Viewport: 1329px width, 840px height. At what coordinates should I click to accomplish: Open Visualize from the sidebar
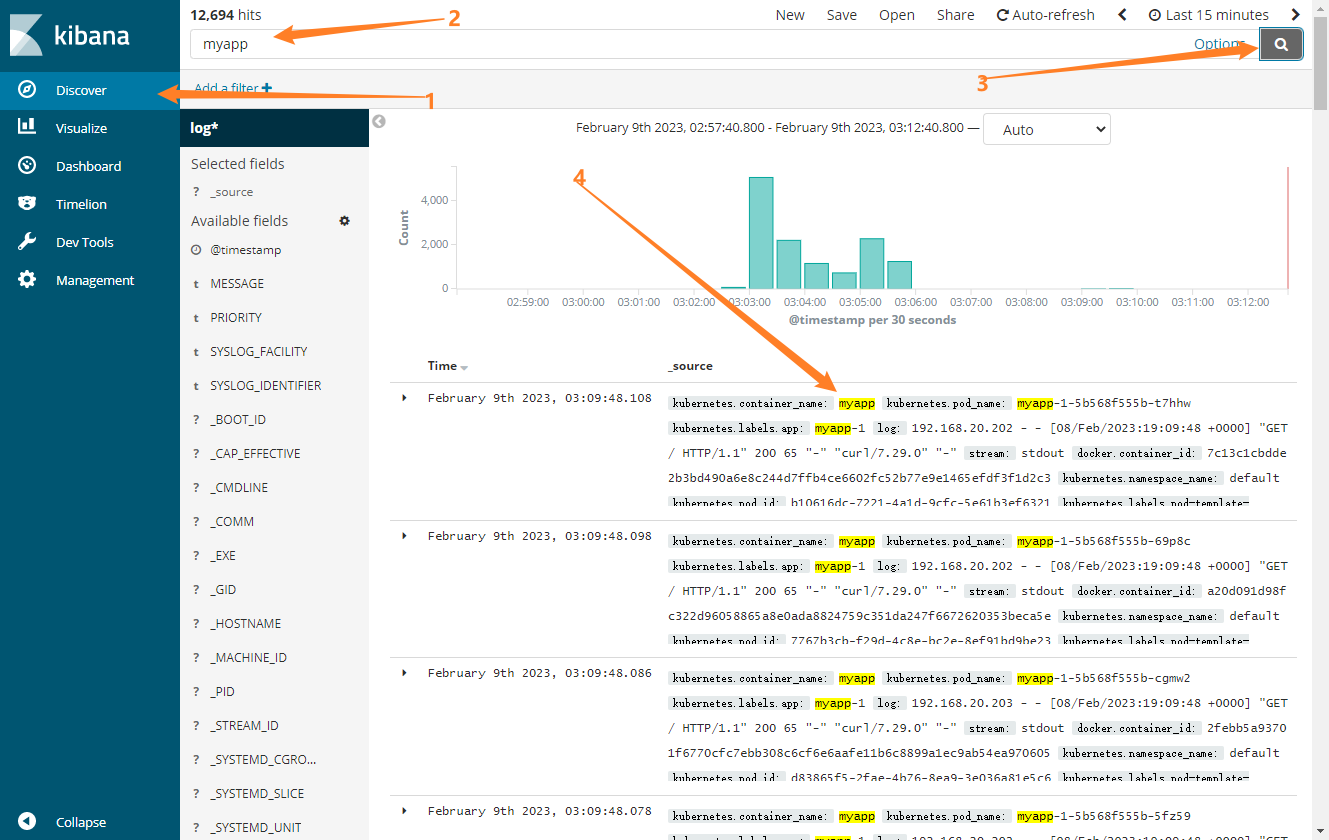click(x=80, y=128)
